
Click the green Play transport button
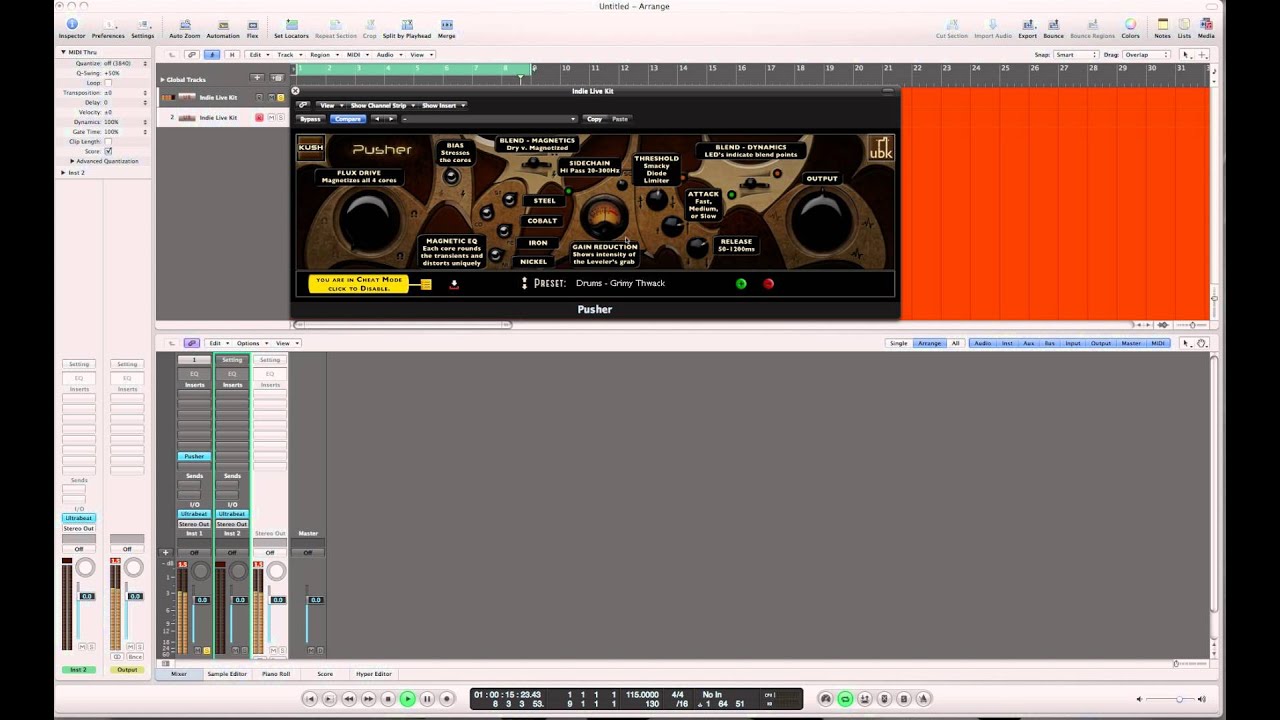coord(407,699)
